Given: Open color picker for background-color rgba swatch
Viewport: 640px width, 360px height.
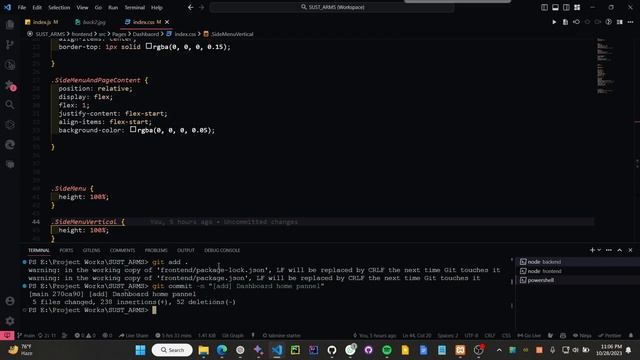Looking at the screenshot, I should coord(133,130).
